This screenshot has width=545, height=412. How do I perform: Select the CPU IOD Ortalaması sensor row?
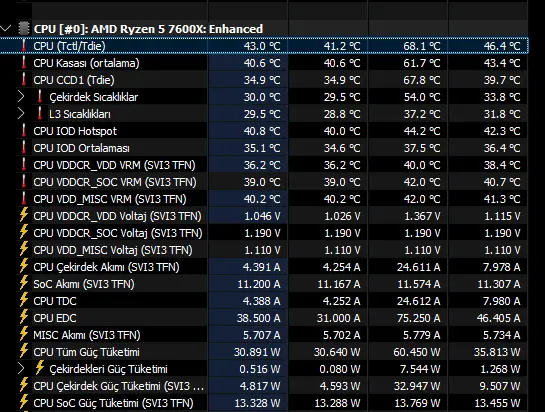(264, 148)
